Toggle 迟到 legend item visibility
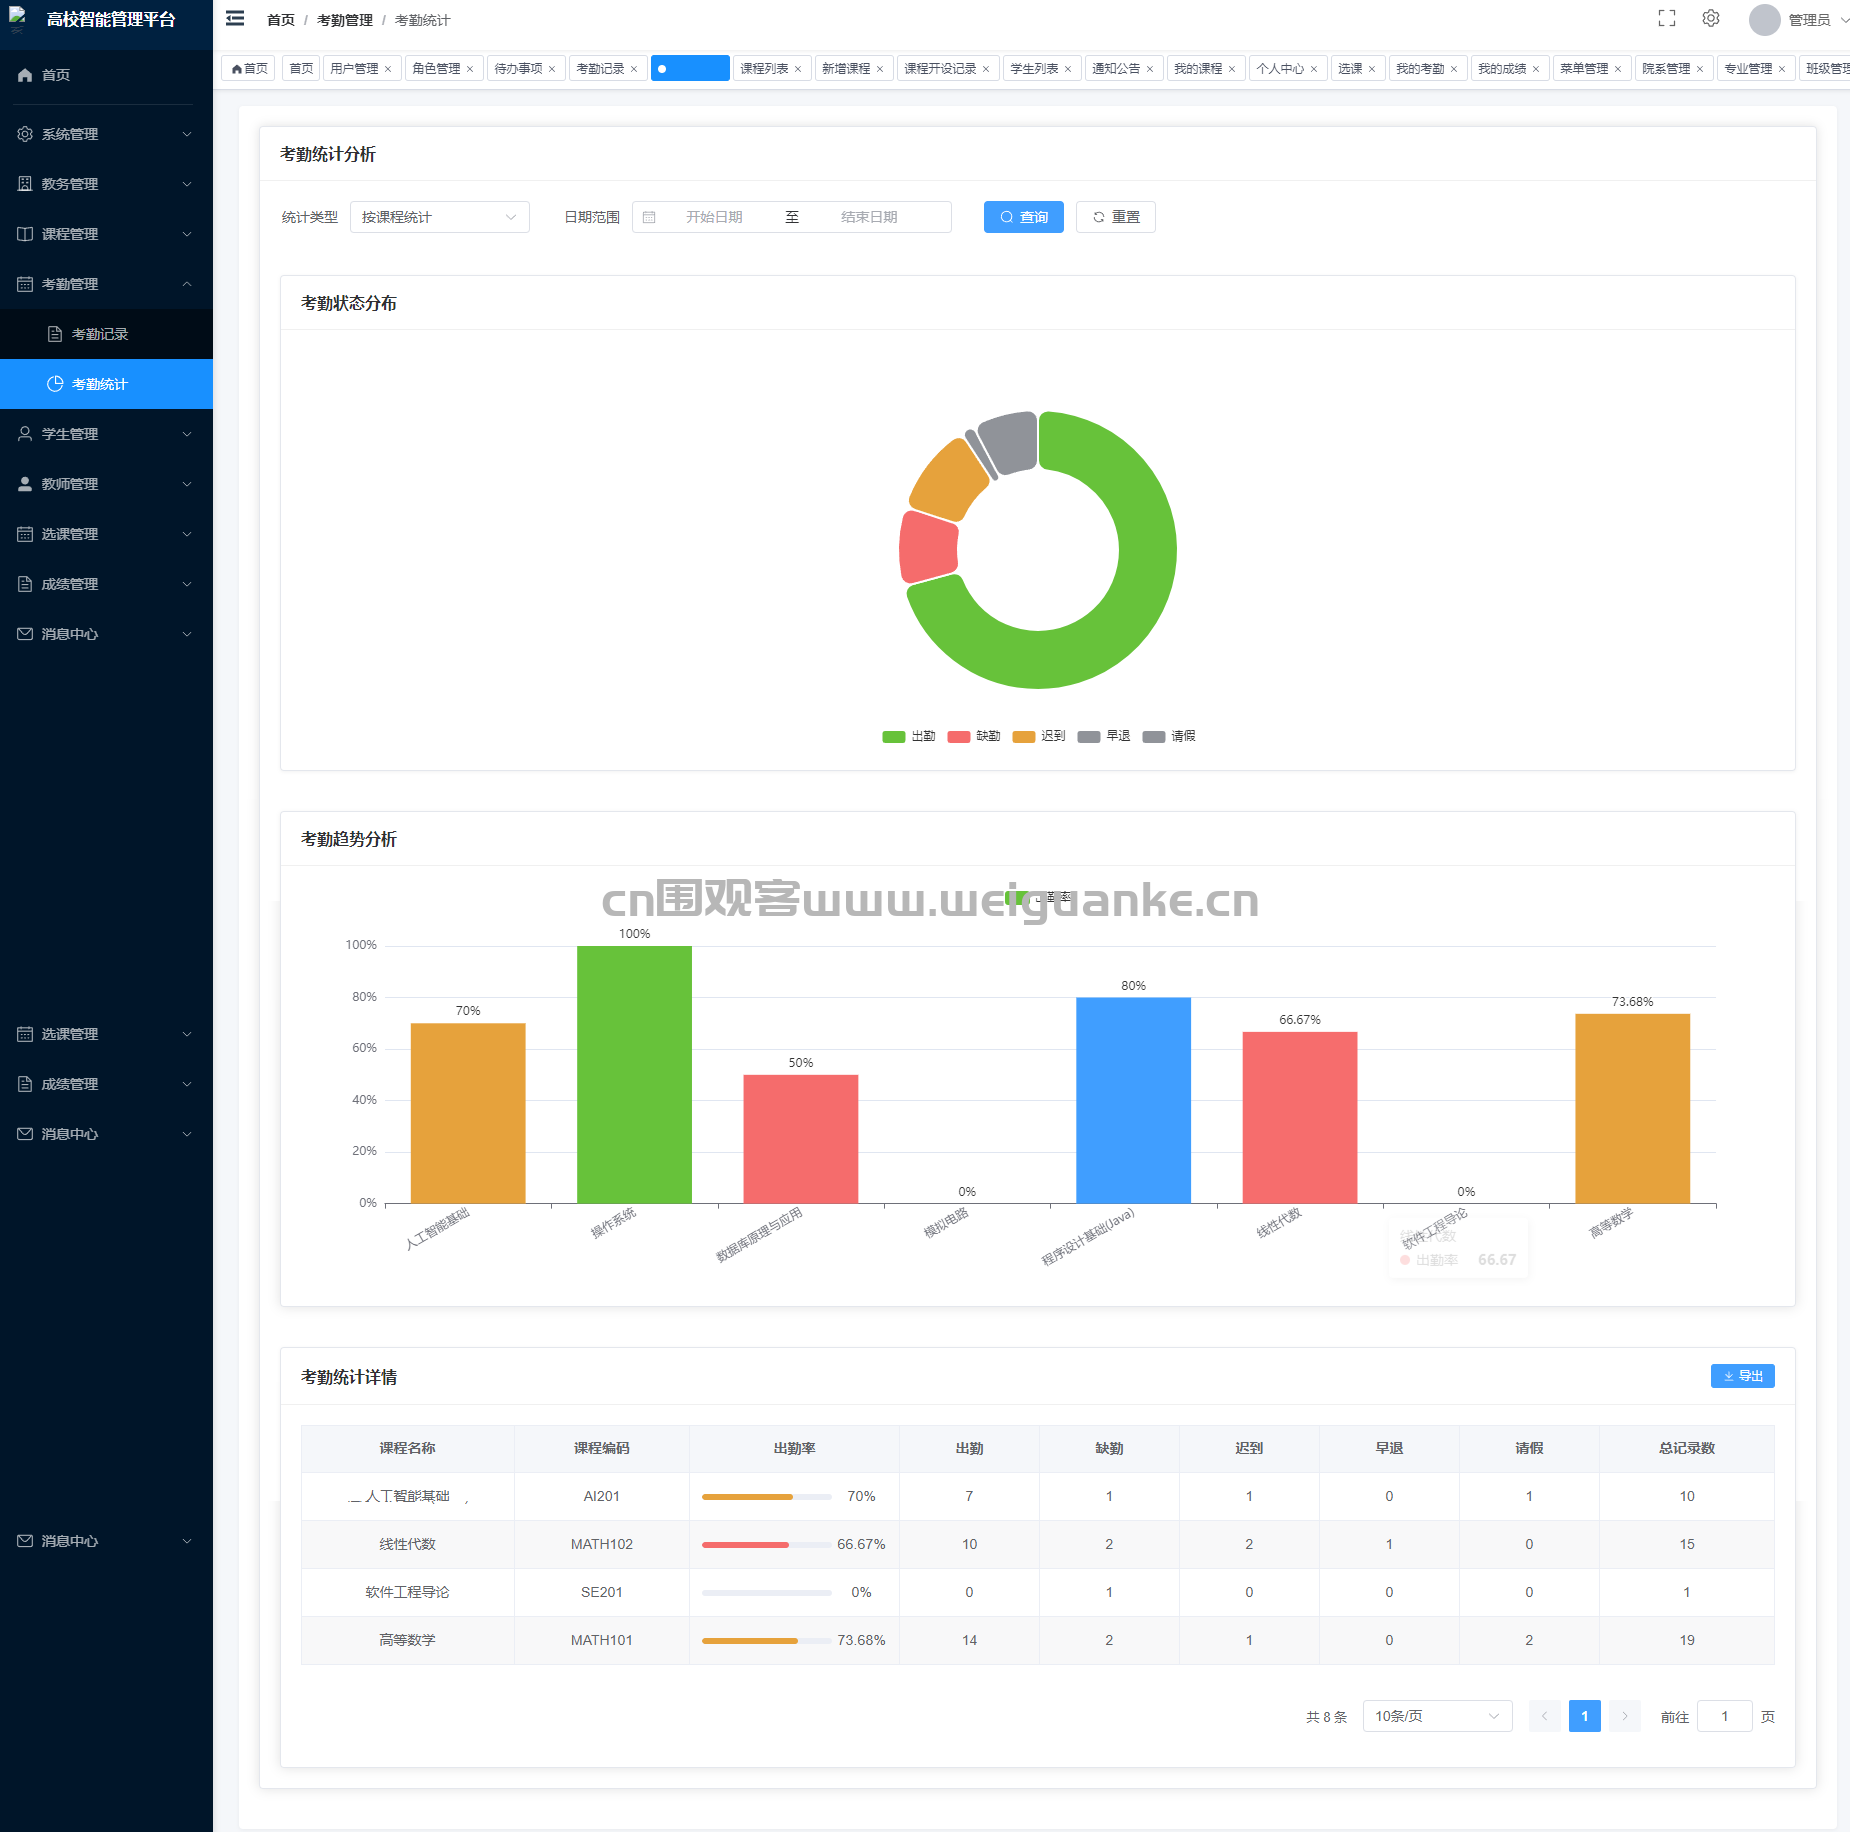 1038,736
